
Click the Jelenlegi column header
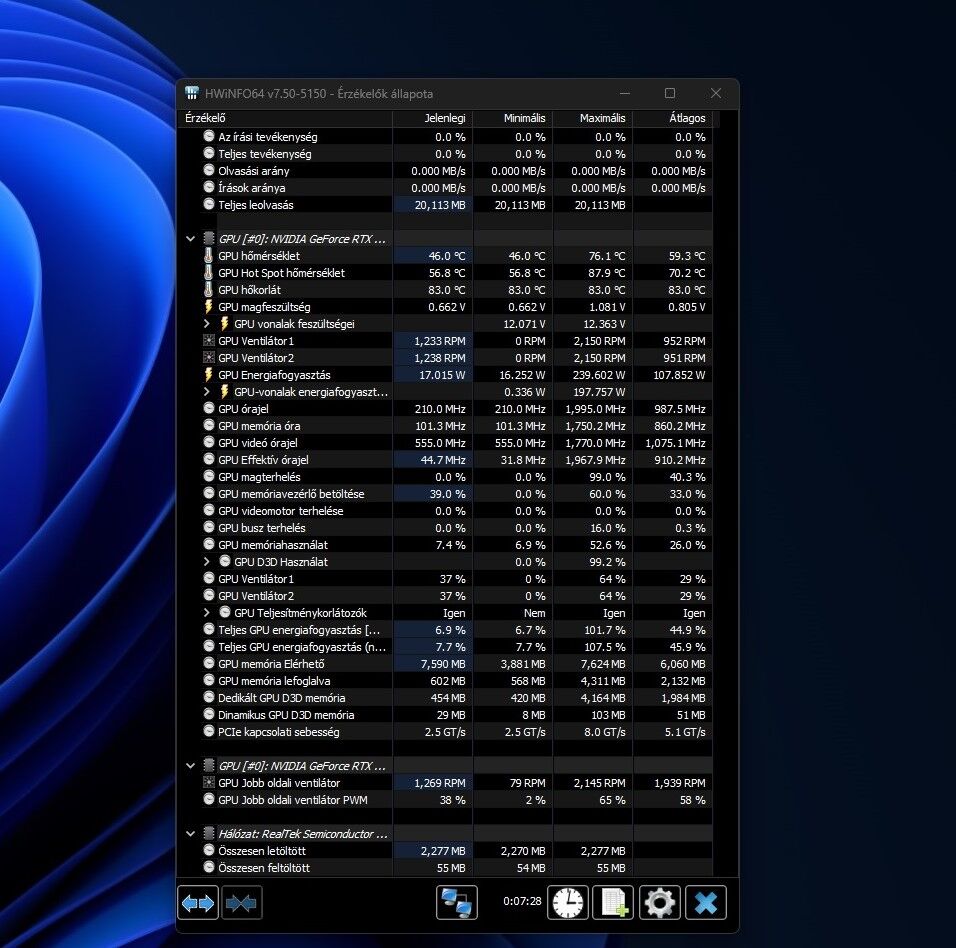point(433,118)
